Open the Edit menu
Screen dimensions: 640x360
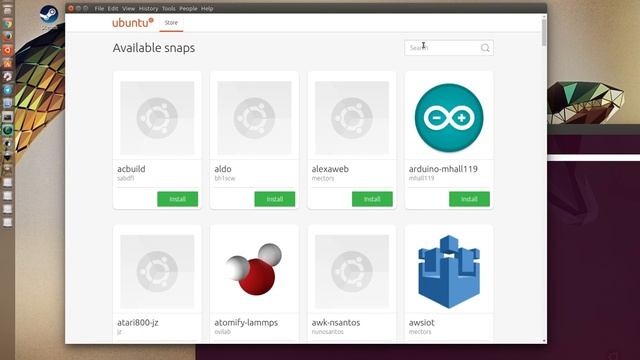coord(113,8)
